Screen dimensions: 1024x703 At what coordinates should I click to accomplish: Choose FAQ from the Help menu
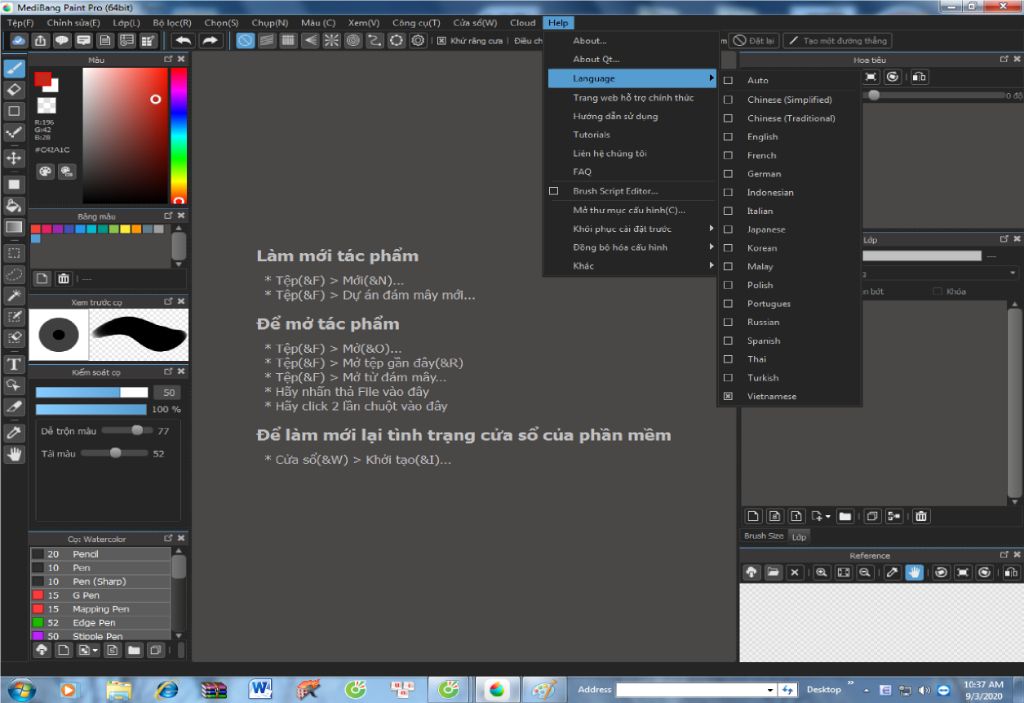click(582, 172)
